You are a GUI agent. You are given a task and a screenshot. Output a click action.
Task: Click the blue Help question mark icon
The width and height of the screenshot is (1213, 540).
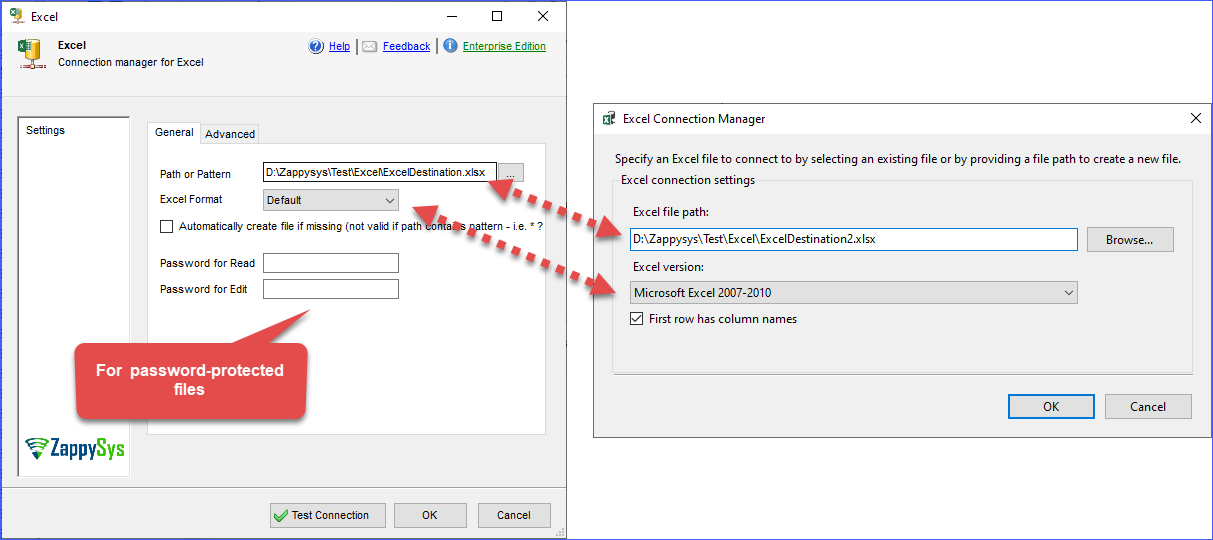(x=316, y=46)
